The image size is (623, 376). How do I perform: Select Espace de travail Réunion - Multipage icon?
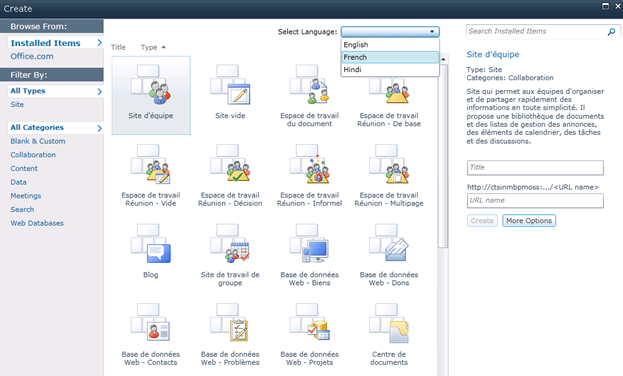[x=389, y=165]
